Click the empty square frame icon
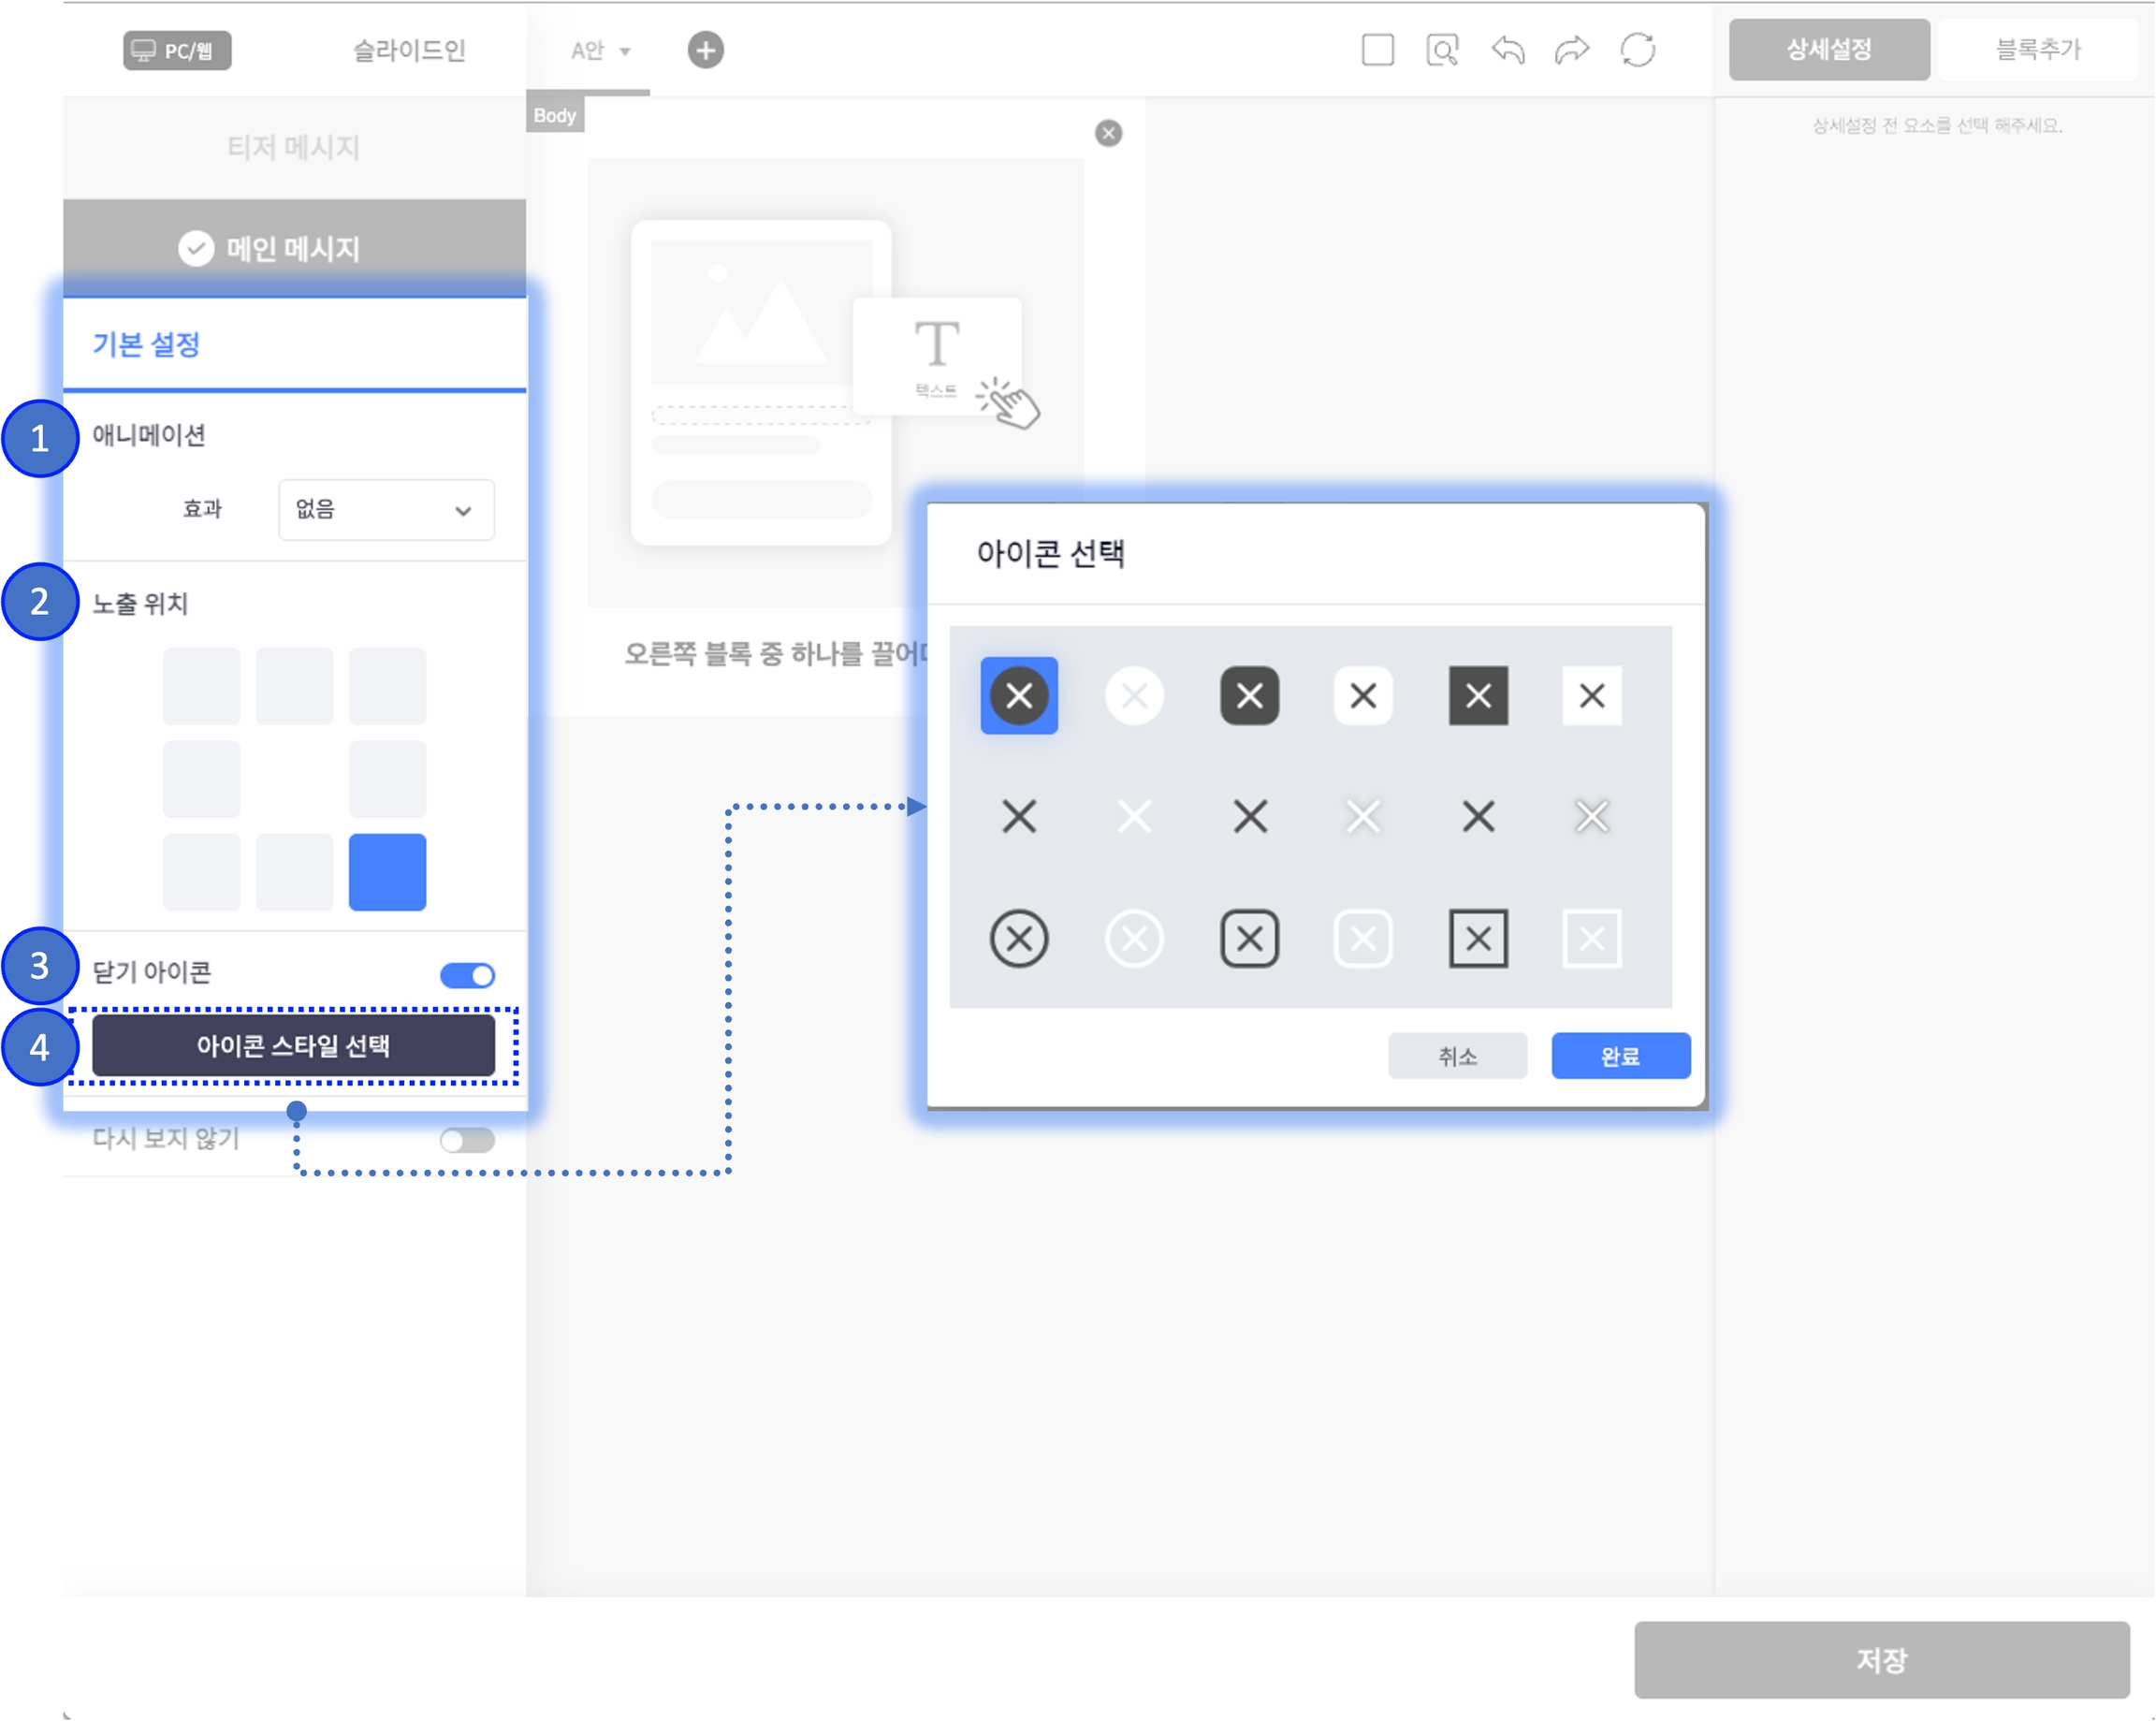 click(1377, 49)
